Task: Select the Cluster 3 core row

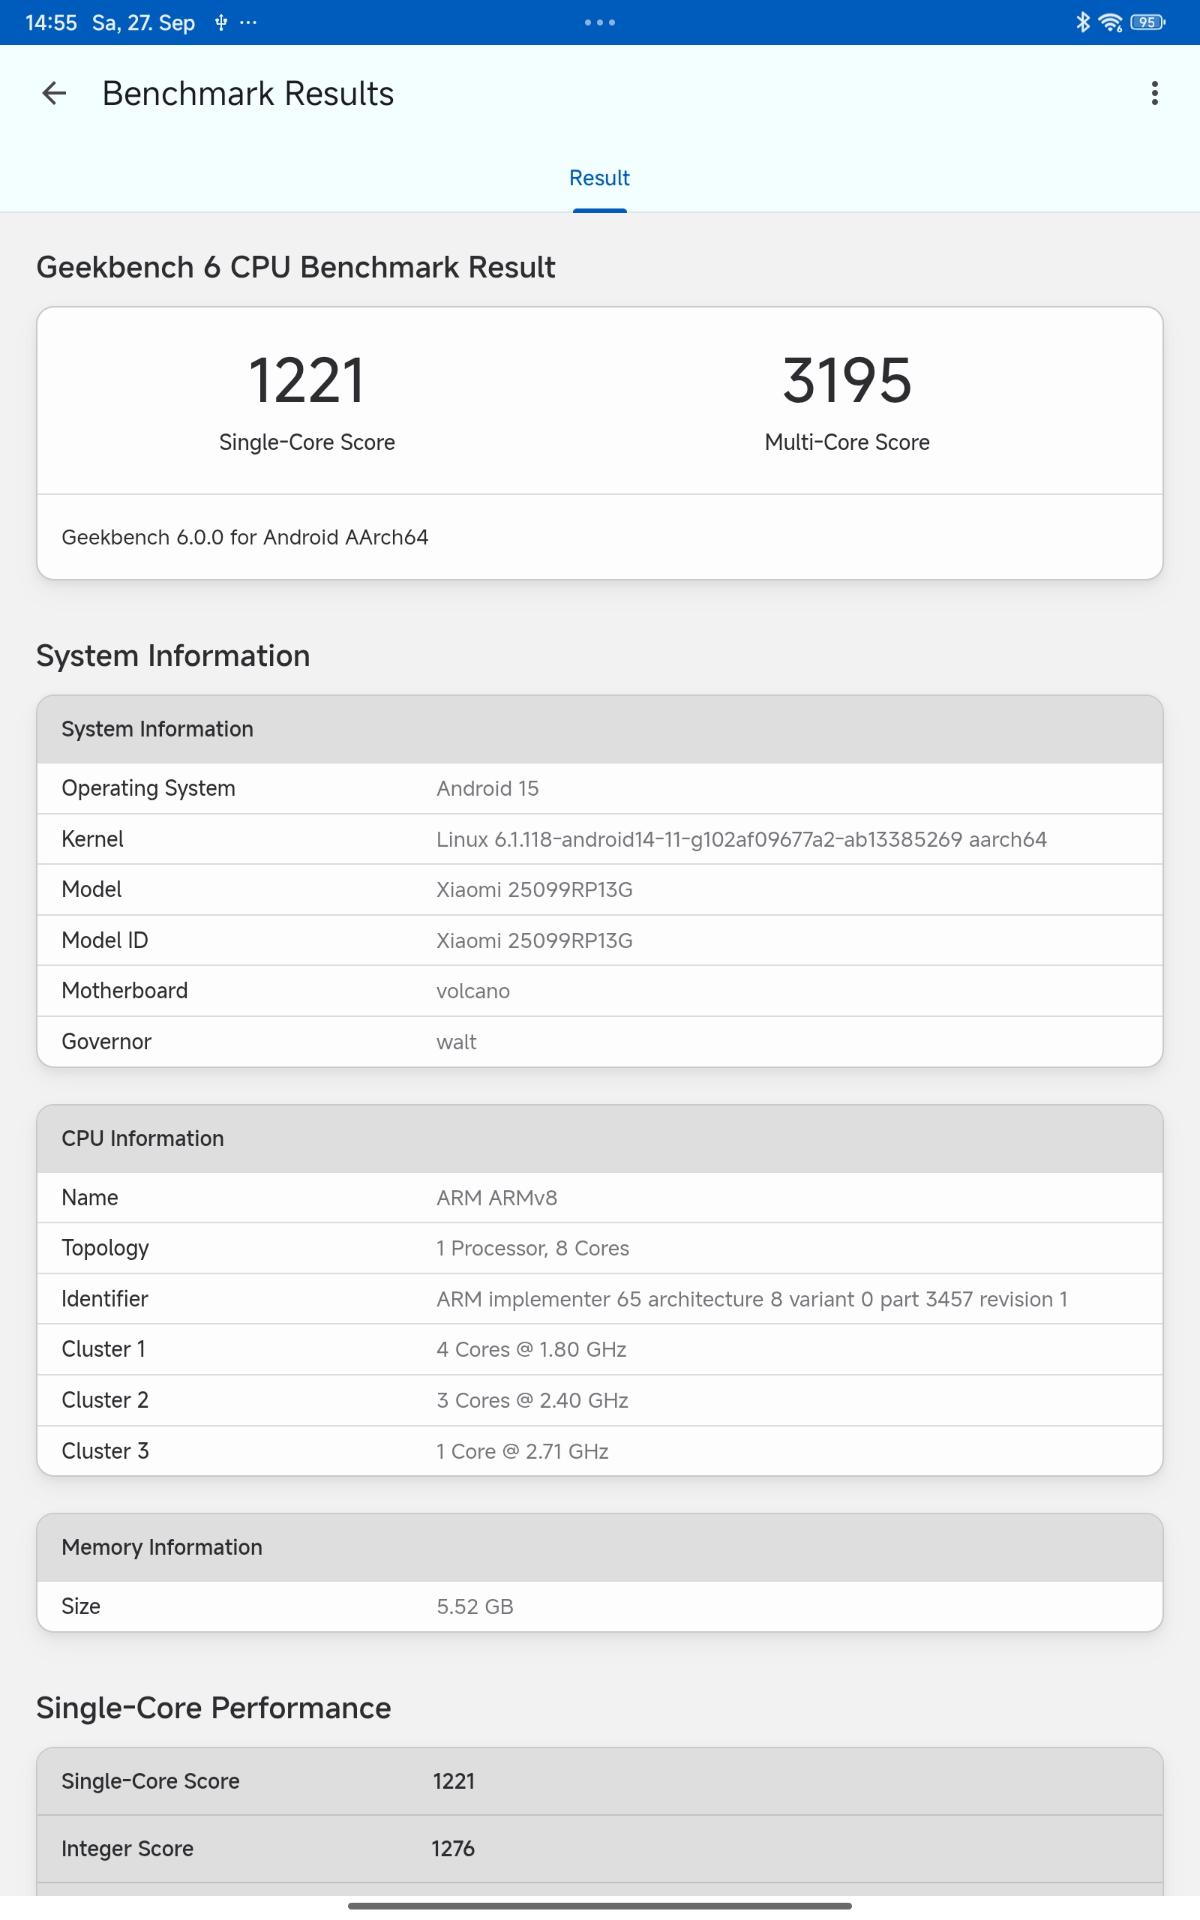Action: [600, 1451]
